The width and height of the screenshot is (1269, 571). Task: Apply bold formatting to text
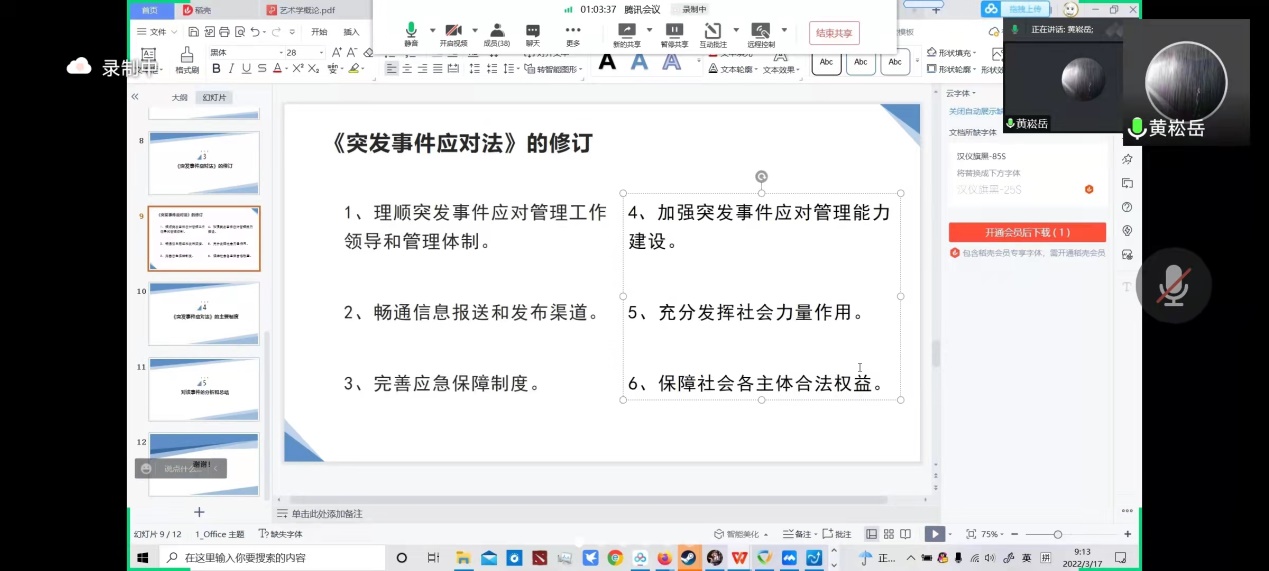tap(216, 69)
